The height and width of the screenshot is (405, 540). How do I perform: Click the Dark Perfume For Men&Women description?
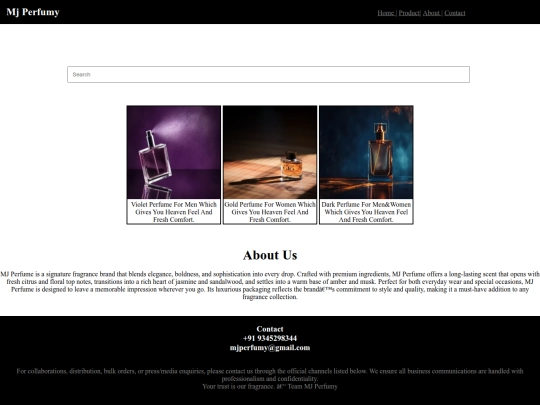point(366,212)
